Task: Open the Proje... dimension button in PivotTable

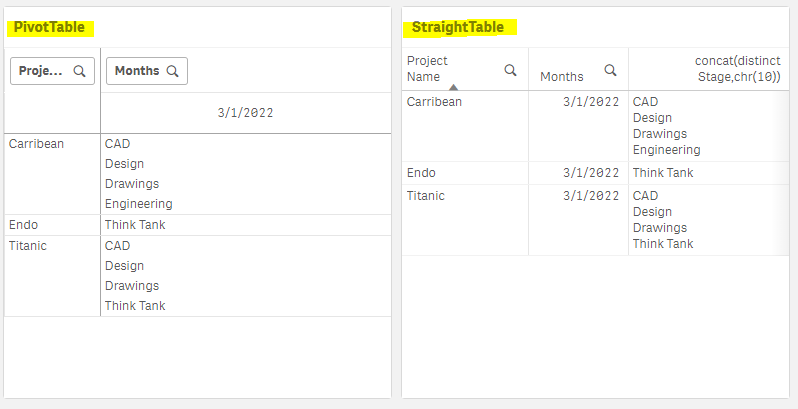Action: pos(42,71)
